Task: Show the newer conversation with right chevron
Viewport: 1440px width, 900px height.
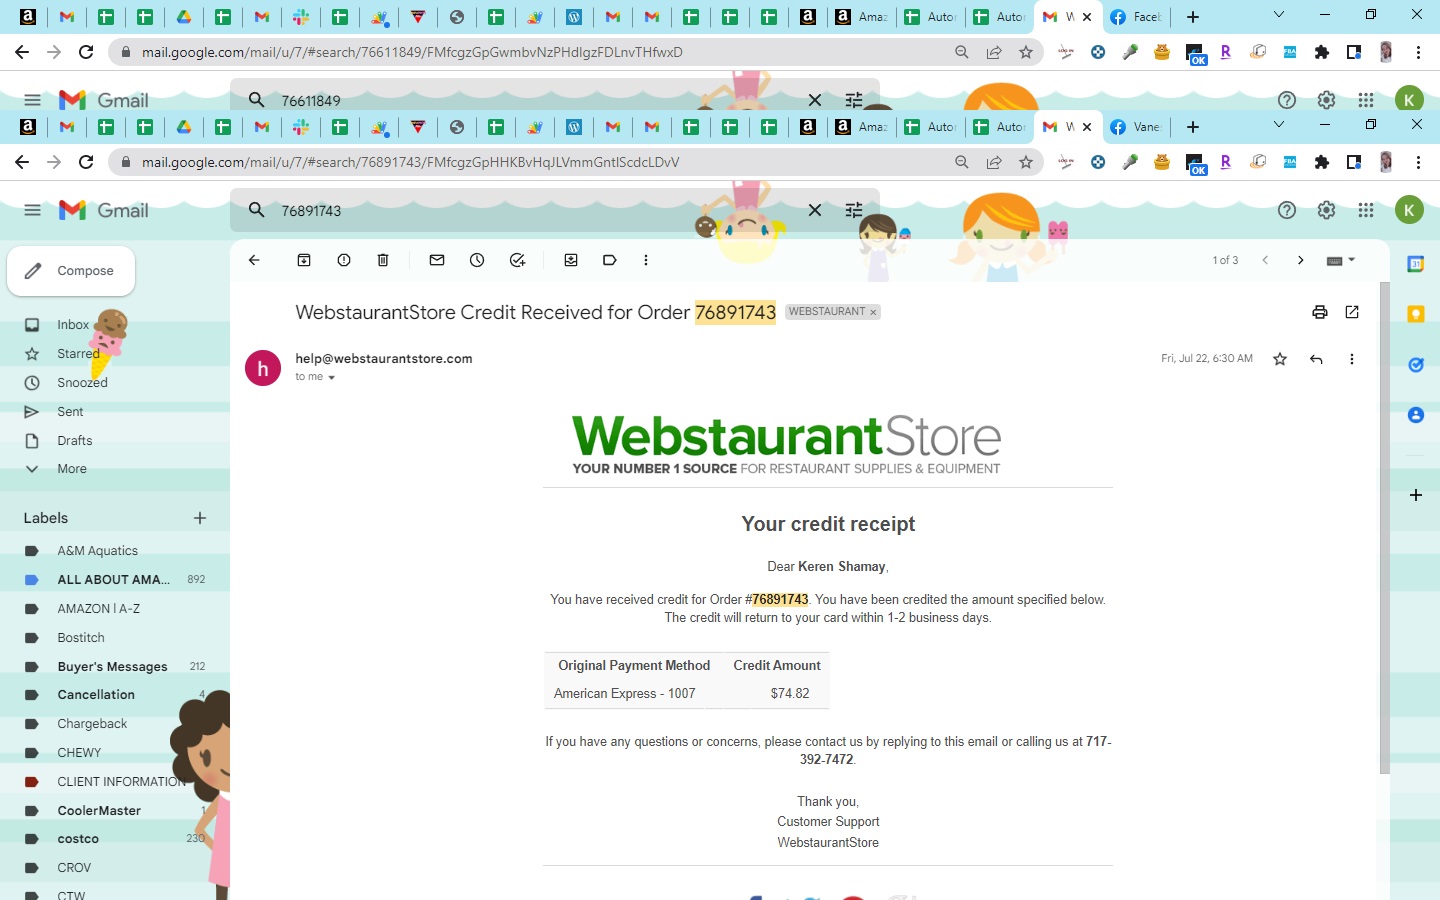Action: (1300, 260)
